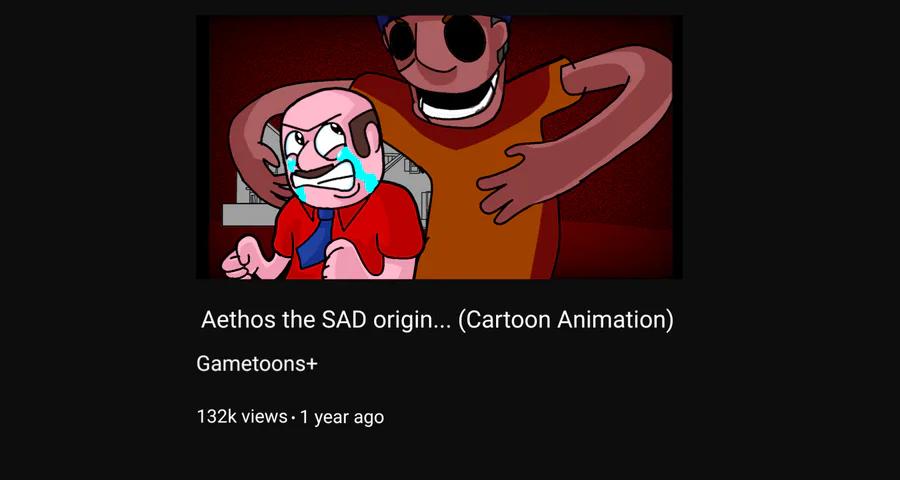900x480 pixels.
Task: Click "(Cartoon Animation)" in the video title
Action: point(565,320)
